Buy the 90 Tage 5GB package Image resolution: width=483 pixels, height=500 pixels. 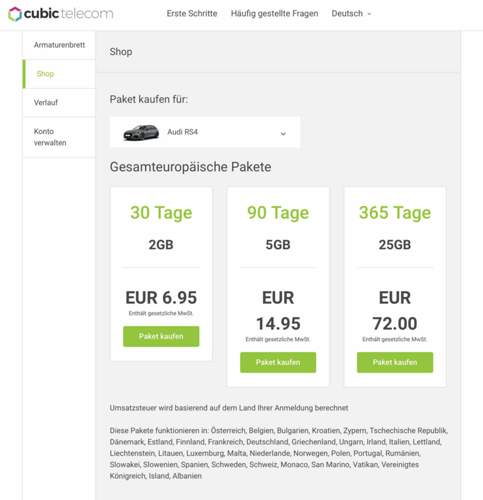(x=278, y=362)
